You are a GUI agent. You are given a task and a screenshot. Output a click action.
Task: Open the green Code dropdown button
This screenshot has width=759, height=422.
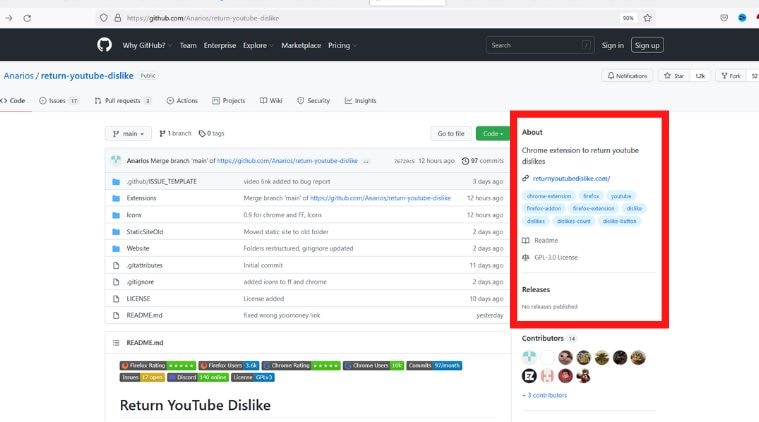(x=493, y=134)
